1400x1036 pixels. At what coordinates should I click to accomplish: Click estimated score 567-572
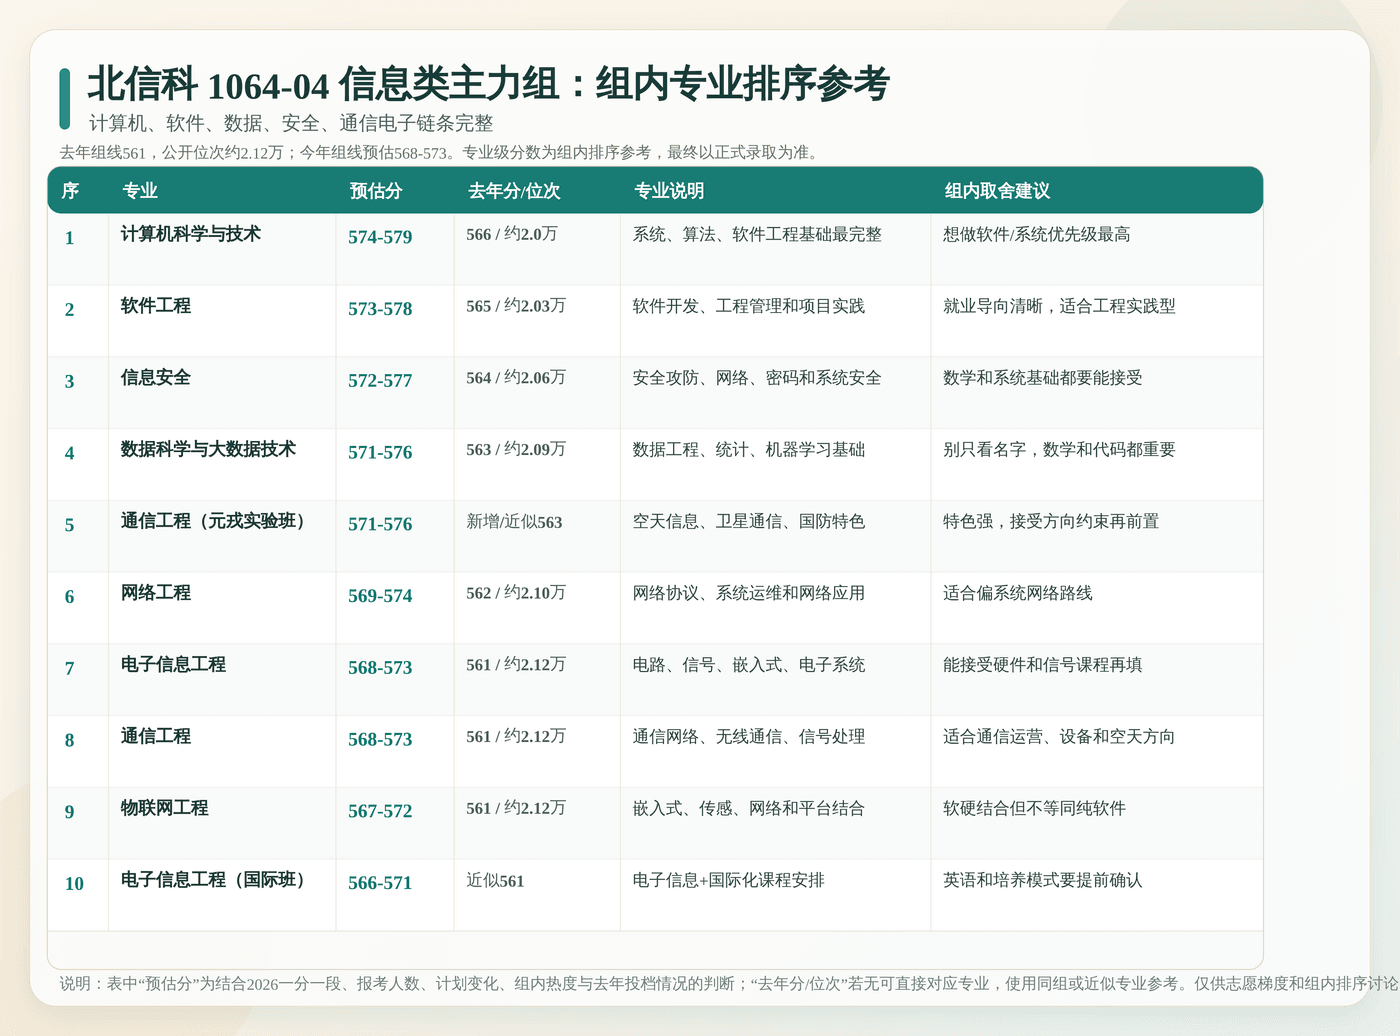coord(380,811)
